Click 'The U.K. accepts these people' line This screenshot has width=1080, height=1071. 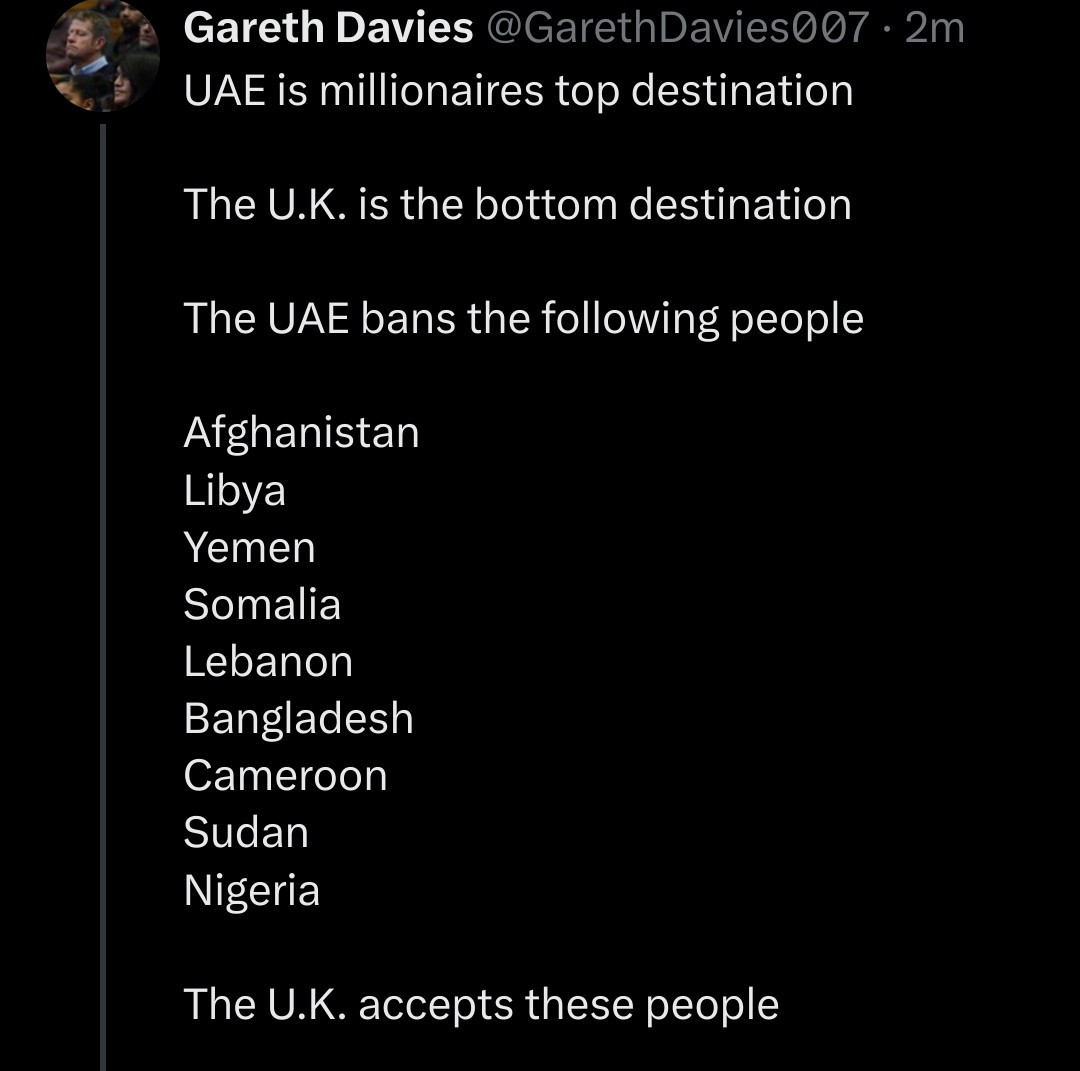pos(481,1005)
